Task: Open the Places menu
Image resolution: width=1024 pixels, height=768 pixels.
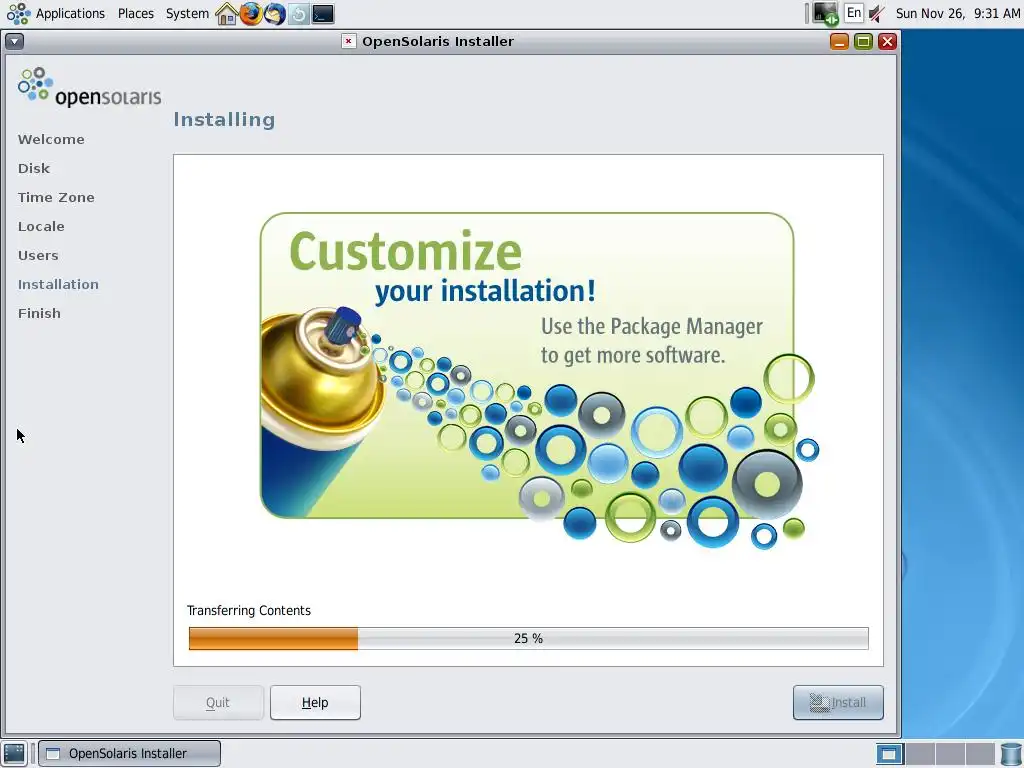Action: pos(136,13)
